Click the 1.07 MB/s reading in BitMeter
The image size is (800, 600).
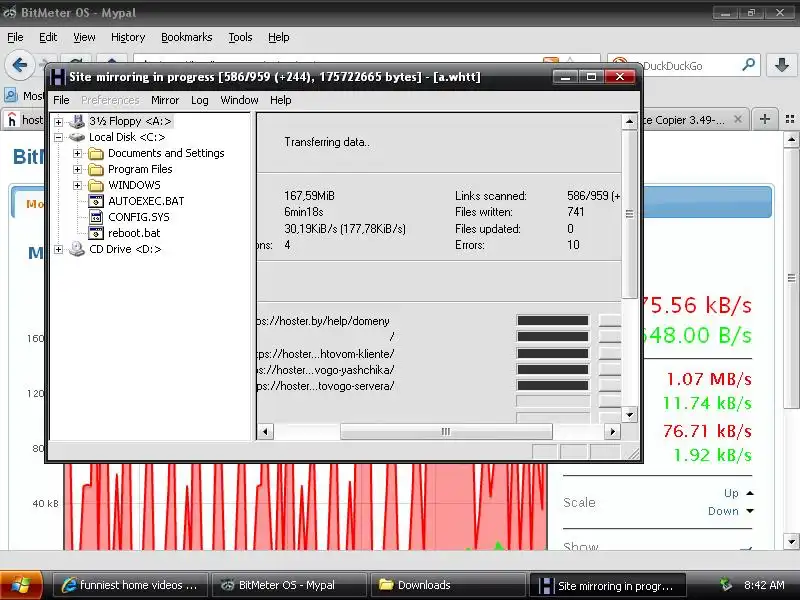[709, 379]
